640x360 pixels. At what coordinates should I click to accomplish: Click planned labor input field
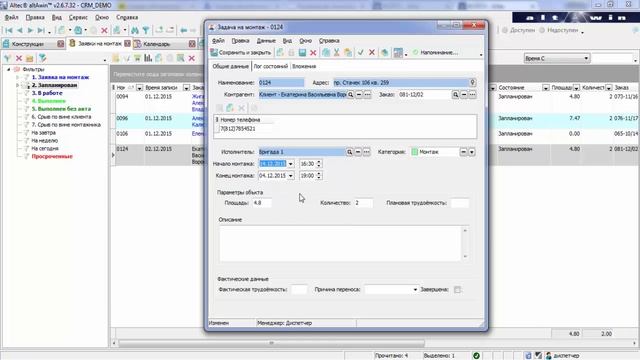point(460,203)
